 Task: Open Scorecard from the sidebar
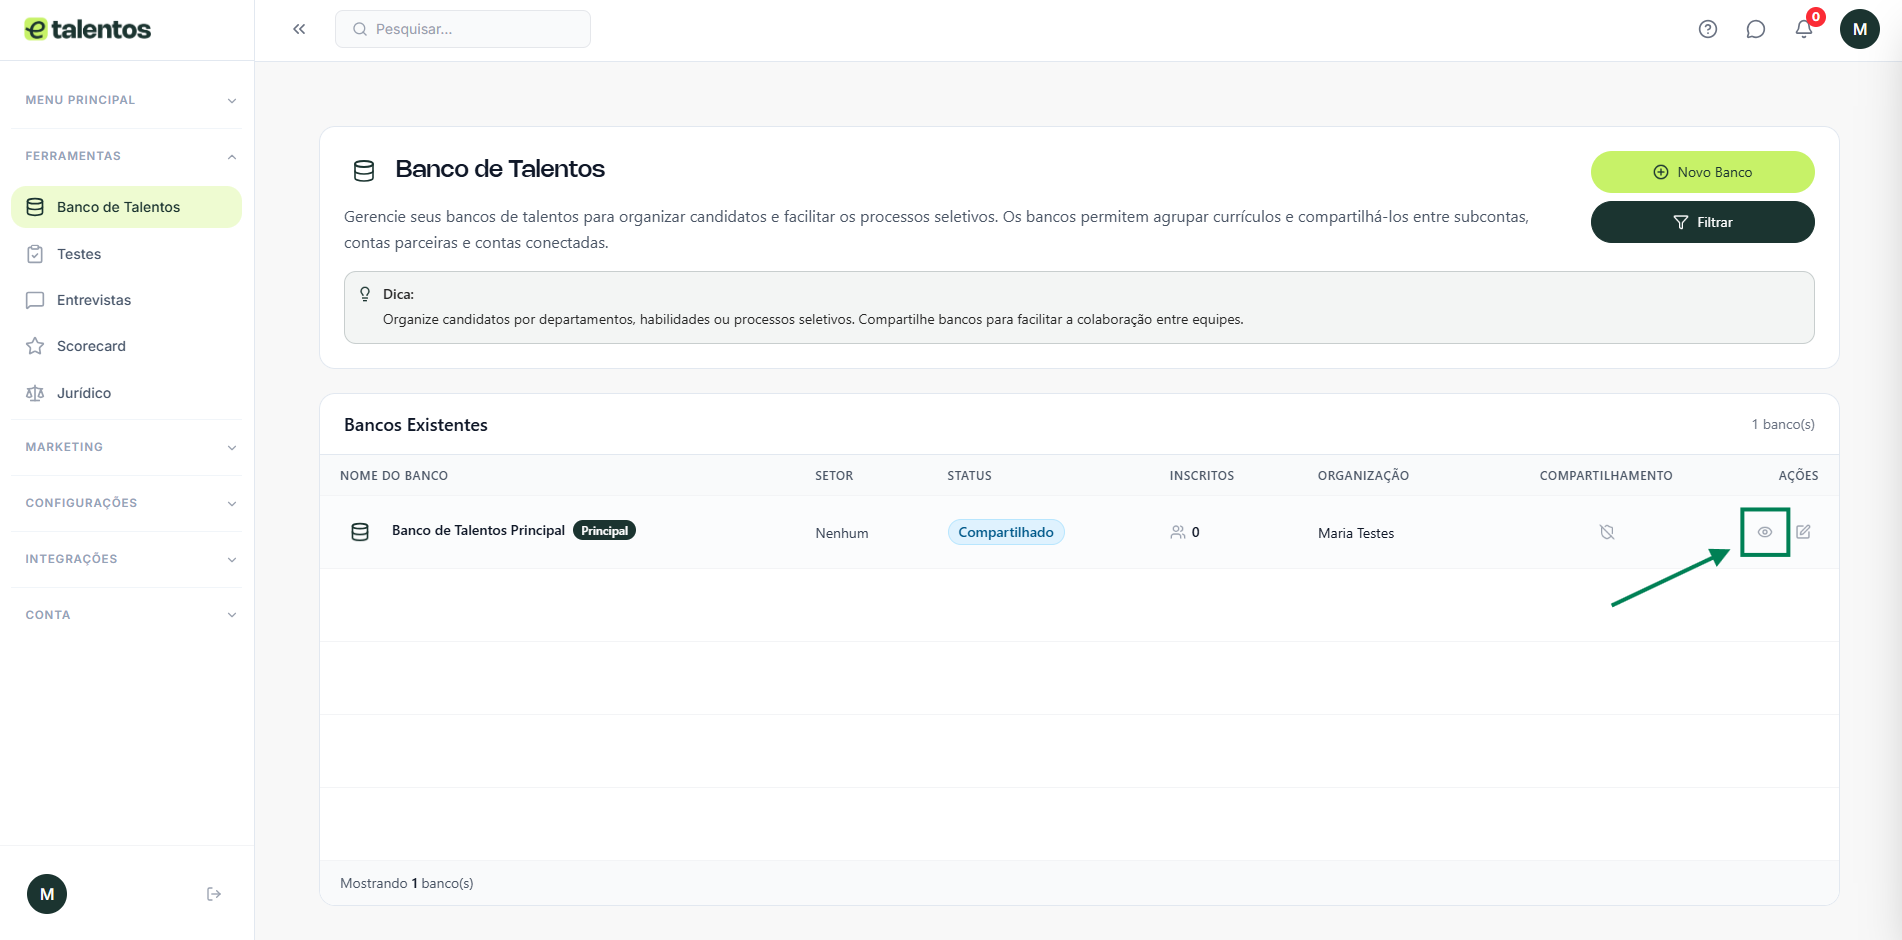pos(91,346)
